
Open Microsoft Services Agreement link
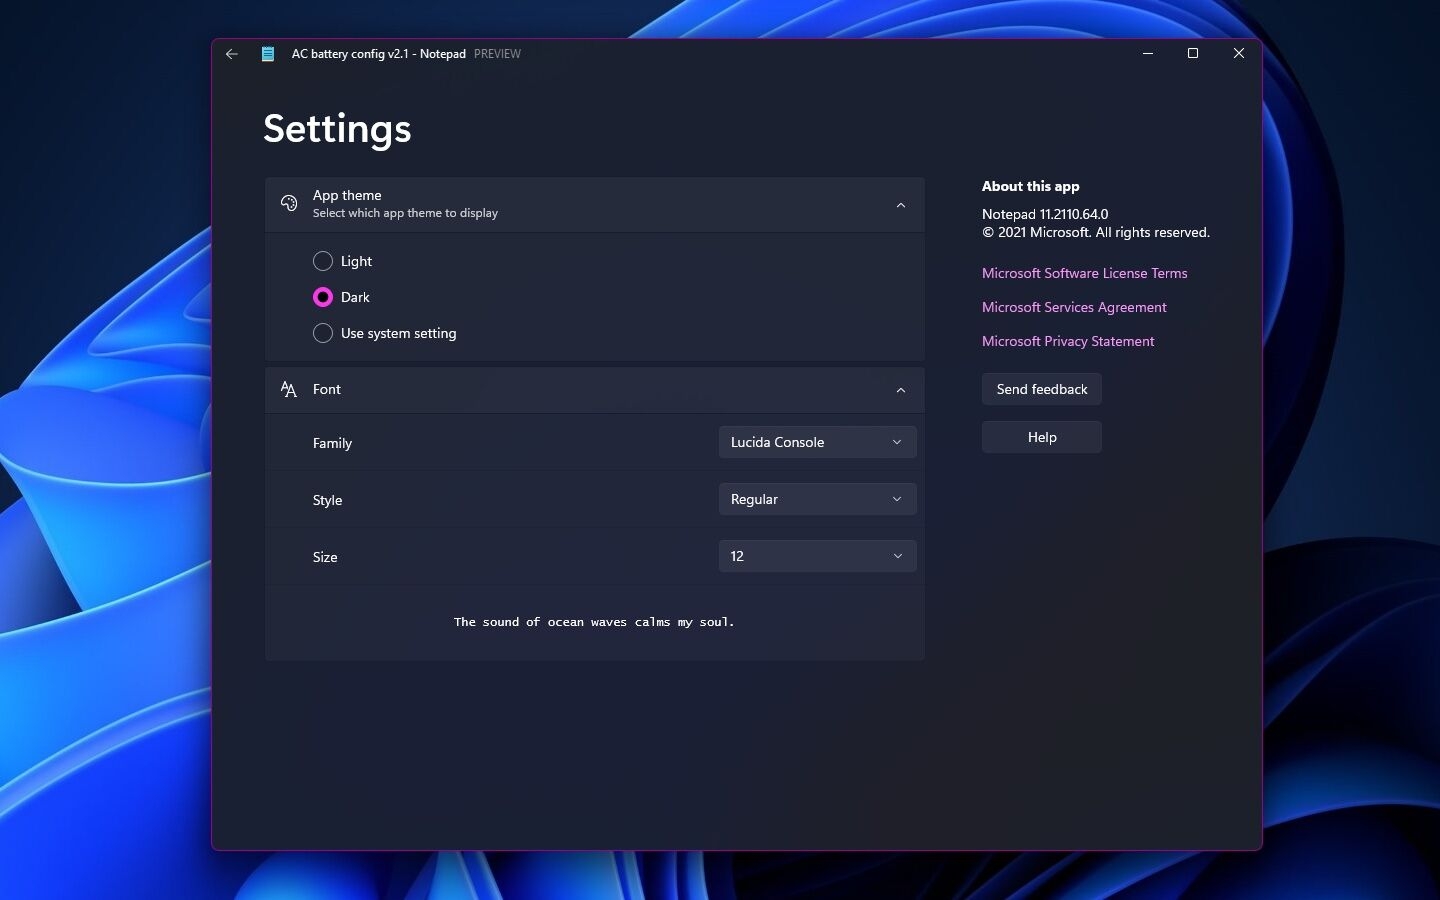pos(1074,307)
